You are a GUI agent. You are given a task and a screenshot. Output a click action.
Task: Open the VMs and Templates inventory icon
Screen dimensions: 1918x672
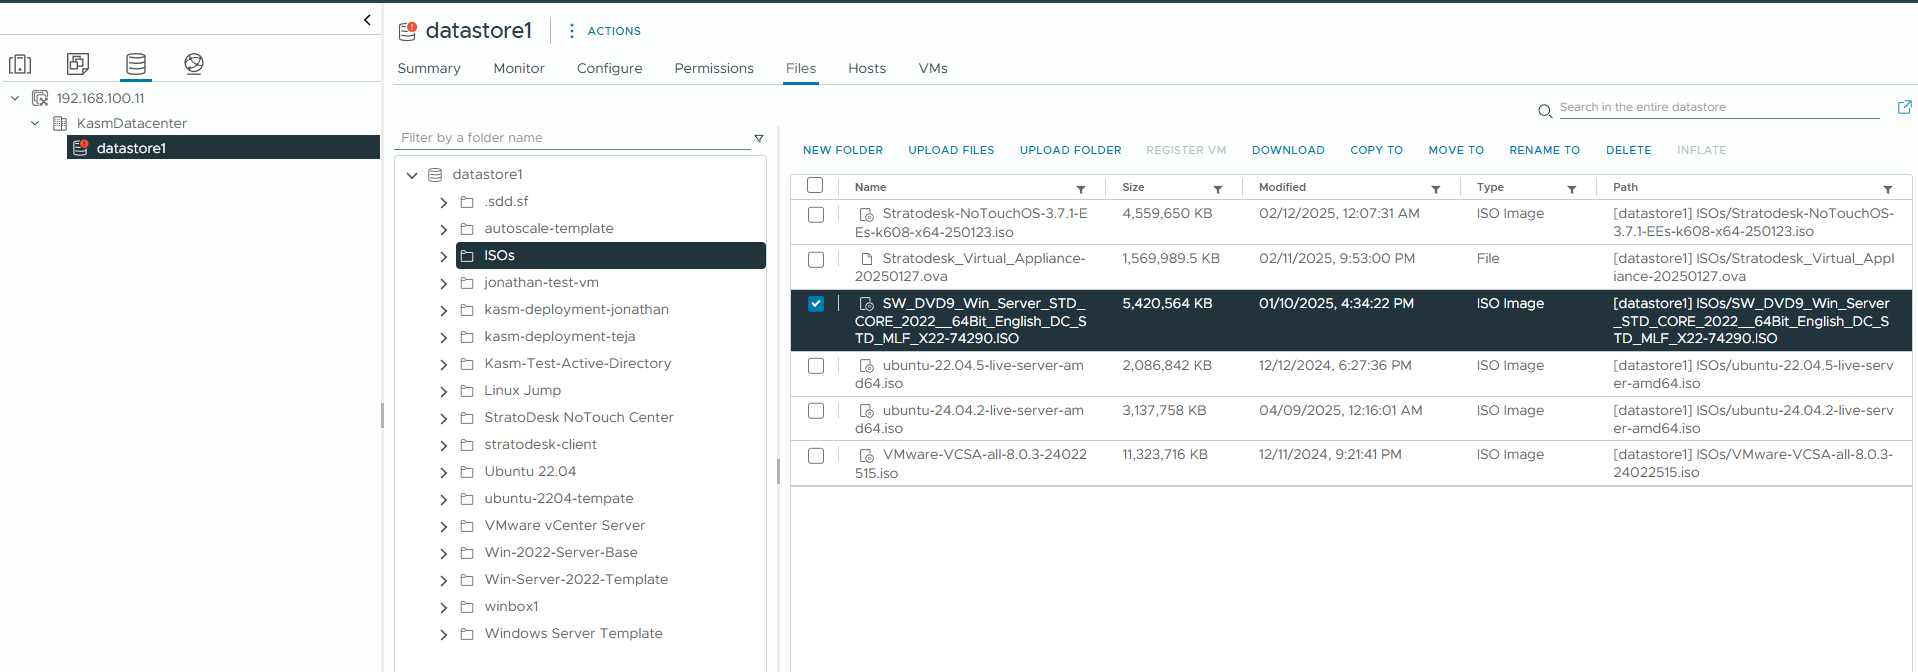click(x=78, y=64)
